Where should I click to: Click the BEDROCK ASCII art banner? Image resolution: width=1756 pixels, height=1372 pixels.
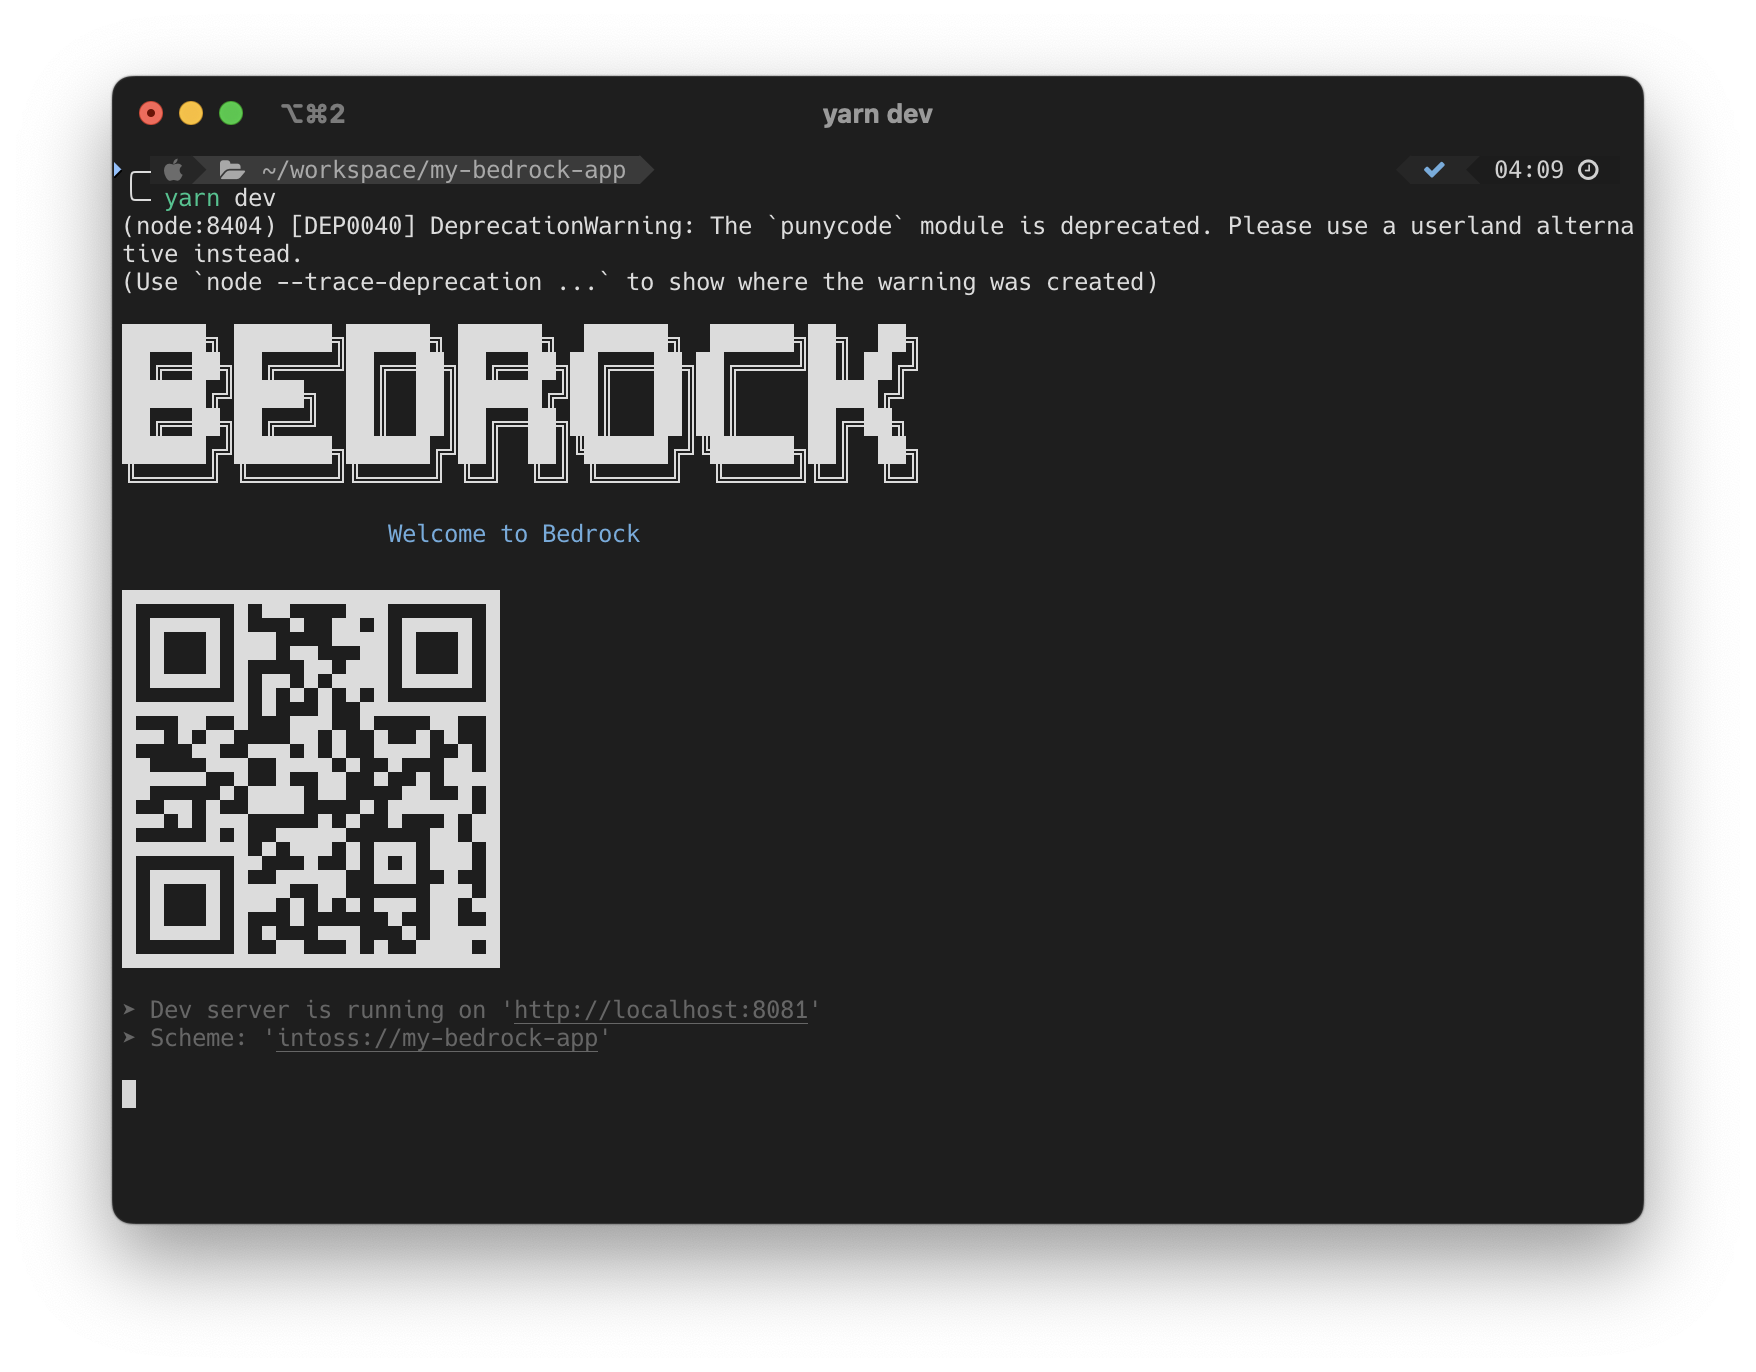520,403
